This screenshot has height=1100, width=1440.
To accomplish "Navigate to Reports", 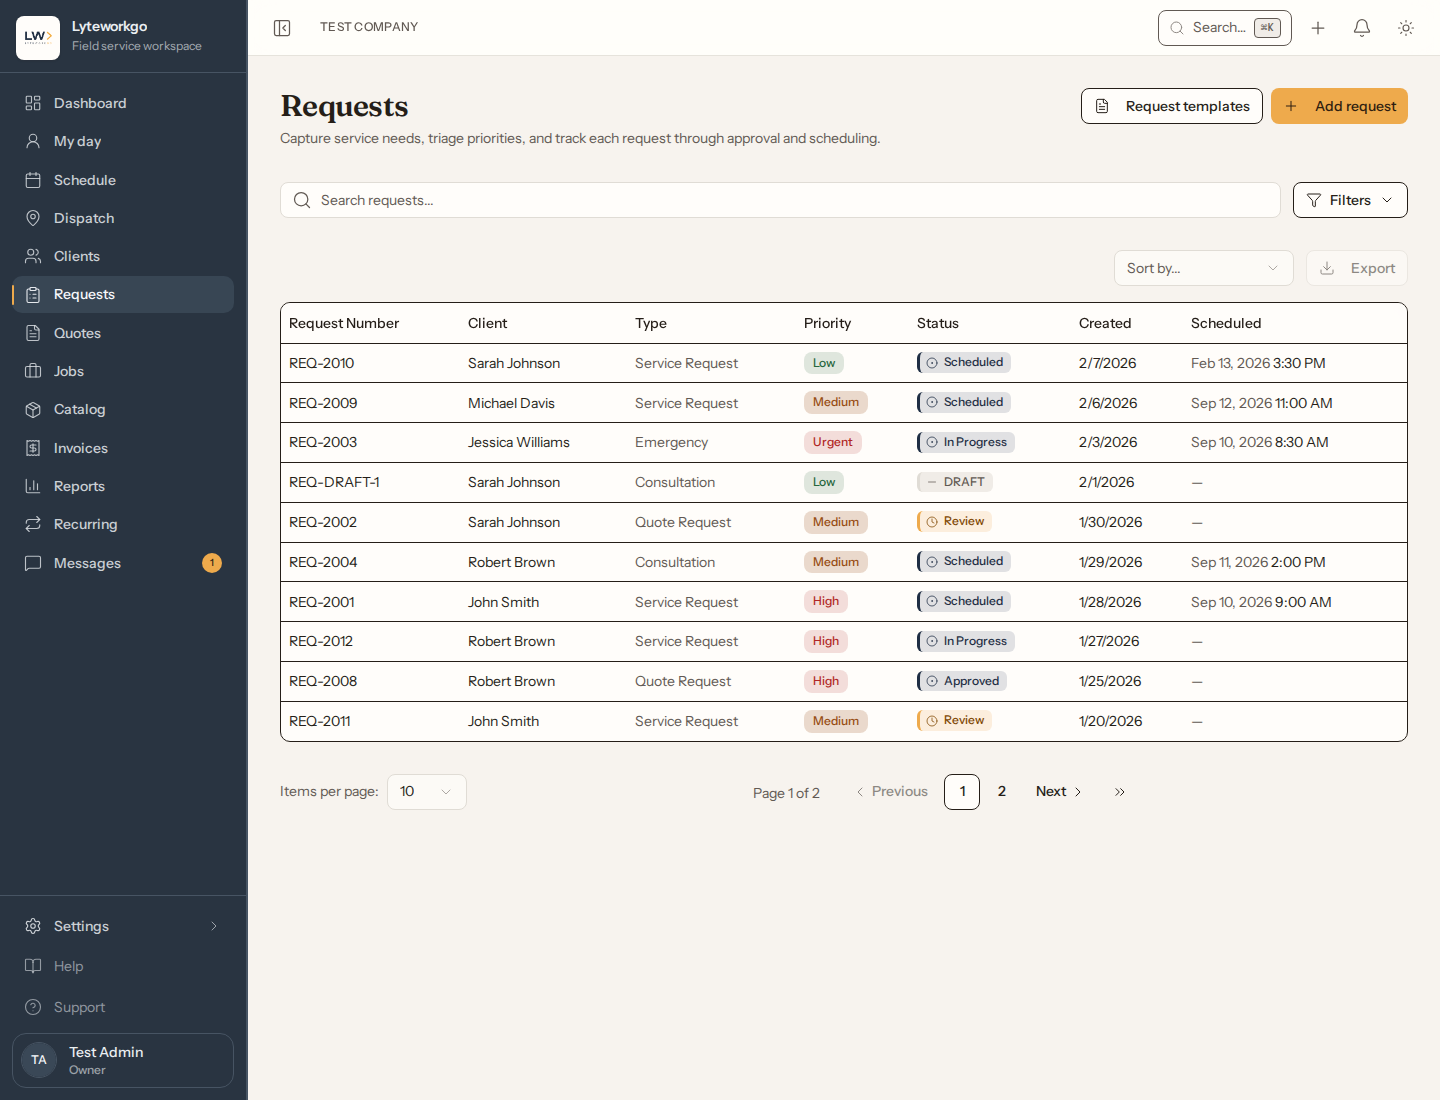I will pos(123,486).
